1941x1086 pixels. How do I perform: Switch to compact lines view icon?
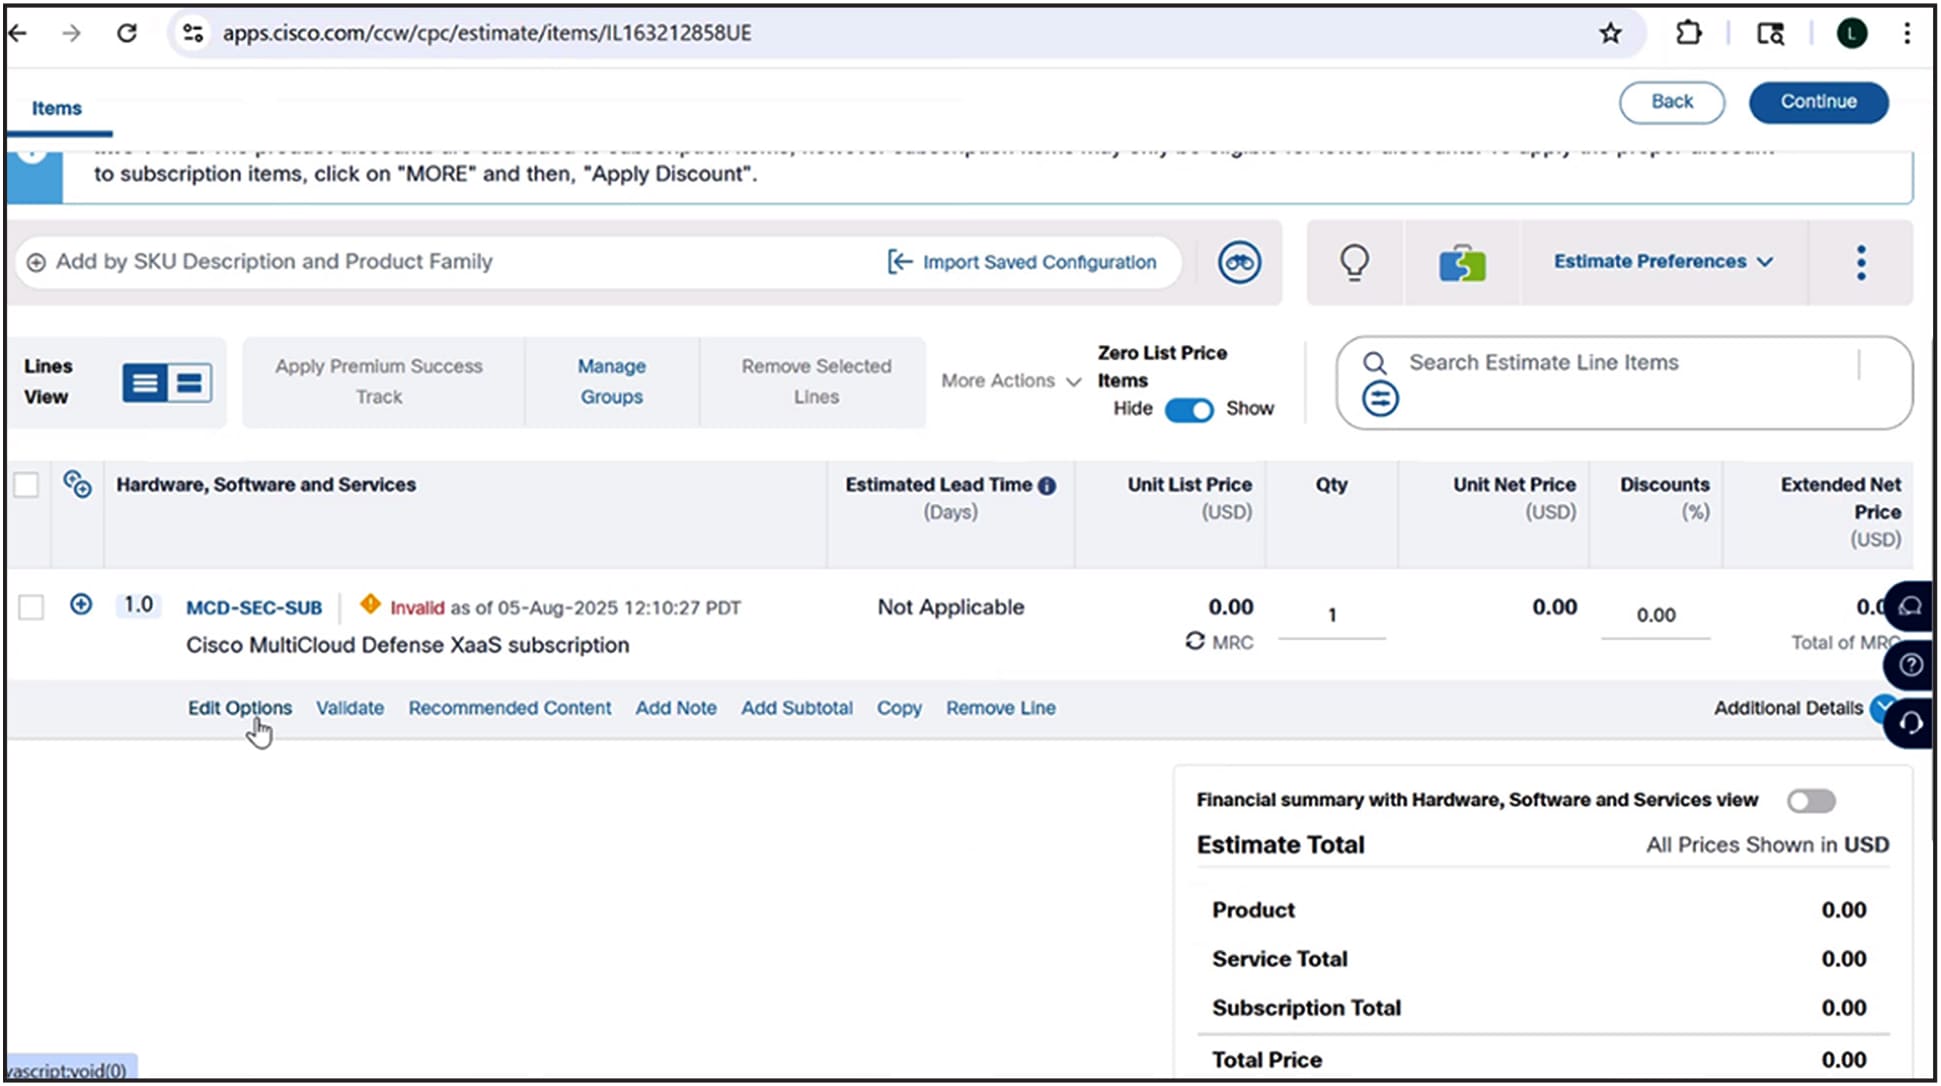click(189, 383)
